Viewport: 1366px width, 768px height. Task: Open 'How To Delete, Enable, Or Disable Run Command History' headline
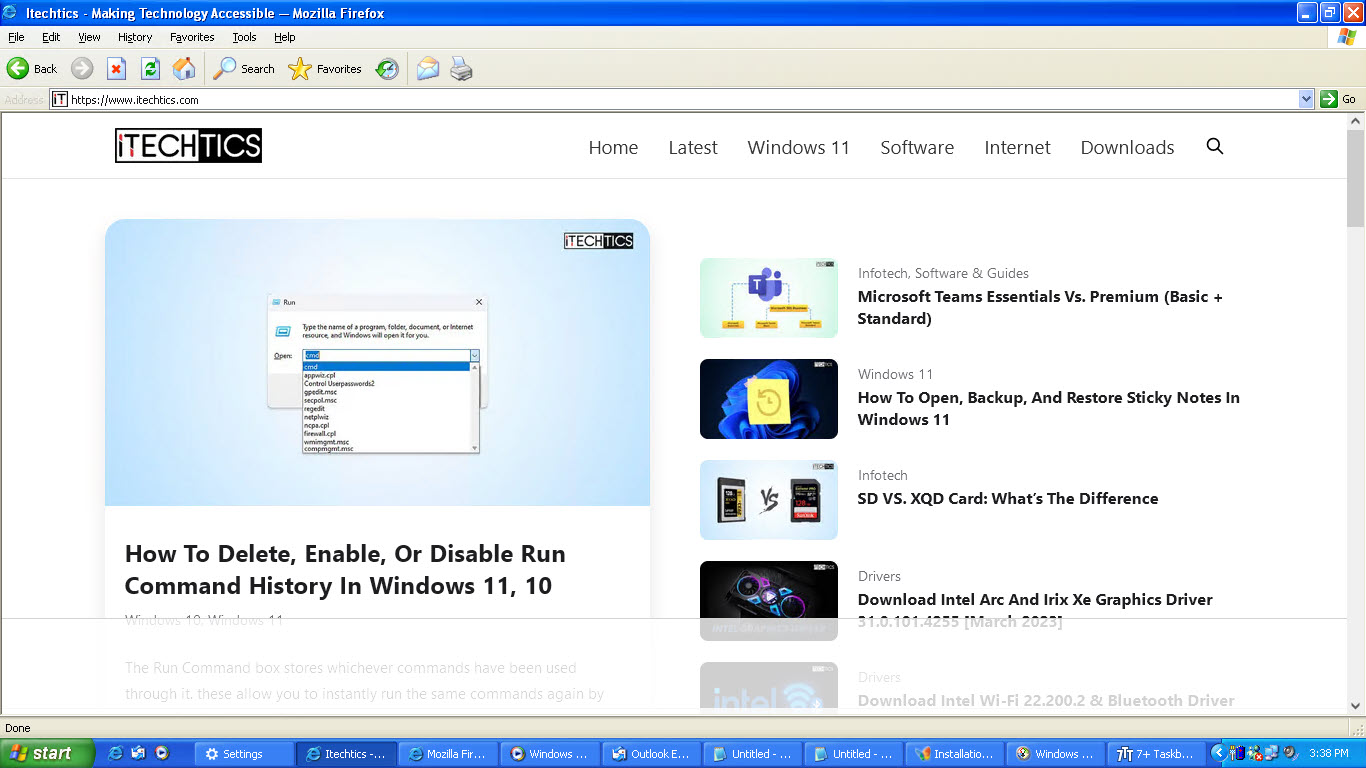(345, 570)
